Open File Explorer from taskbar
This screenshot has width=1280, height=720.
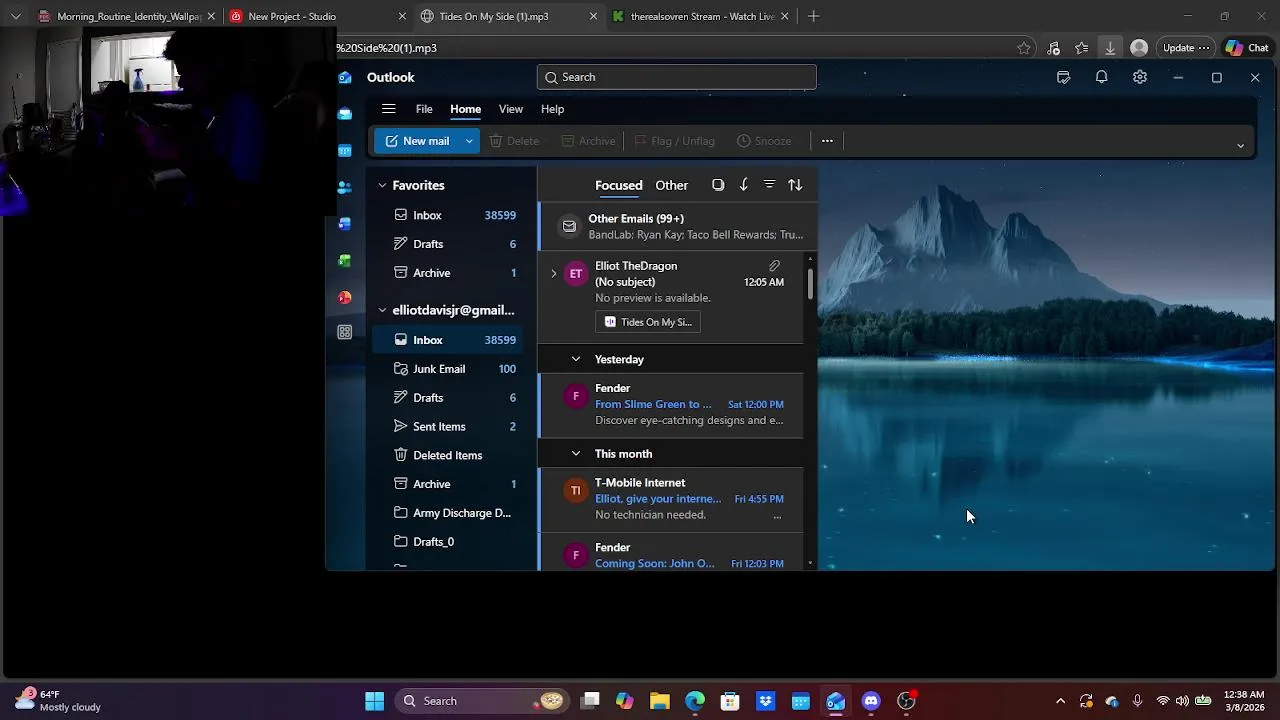tap(660, 701)
